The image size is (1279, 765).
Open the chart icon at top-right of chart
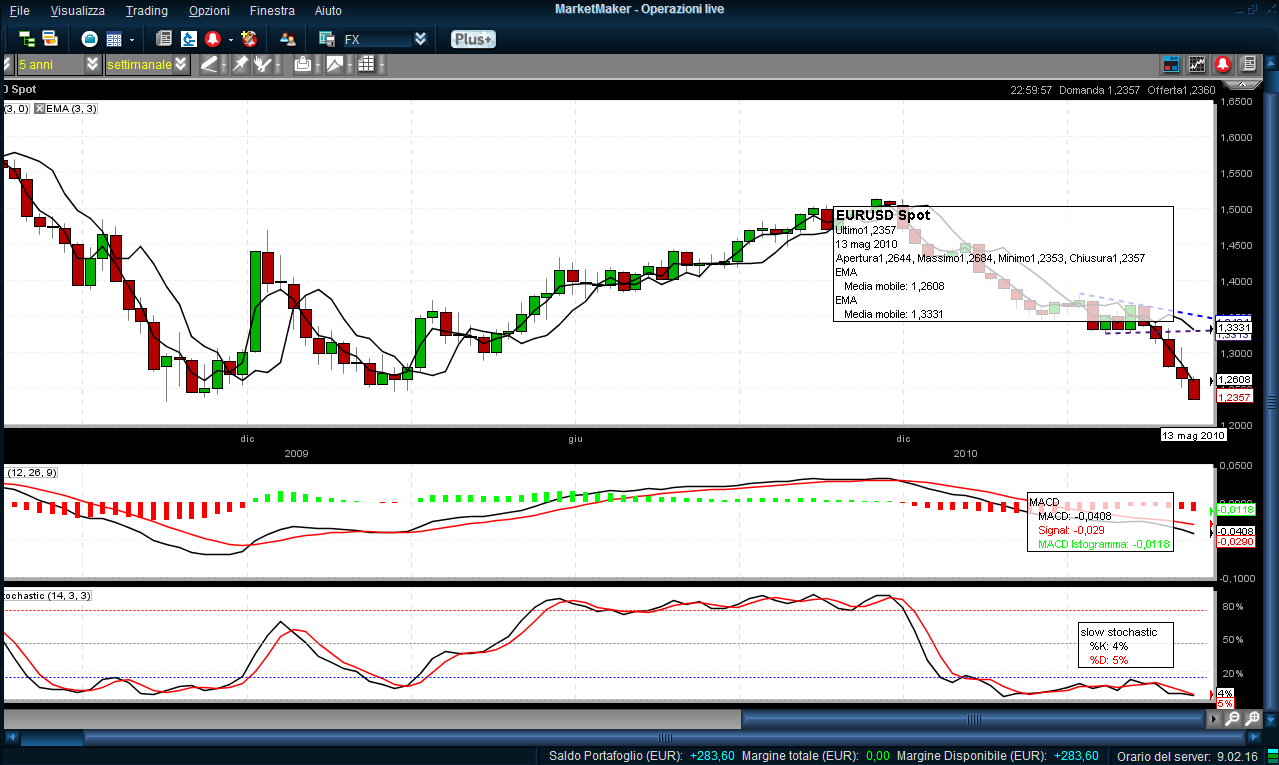point(1196,64)
